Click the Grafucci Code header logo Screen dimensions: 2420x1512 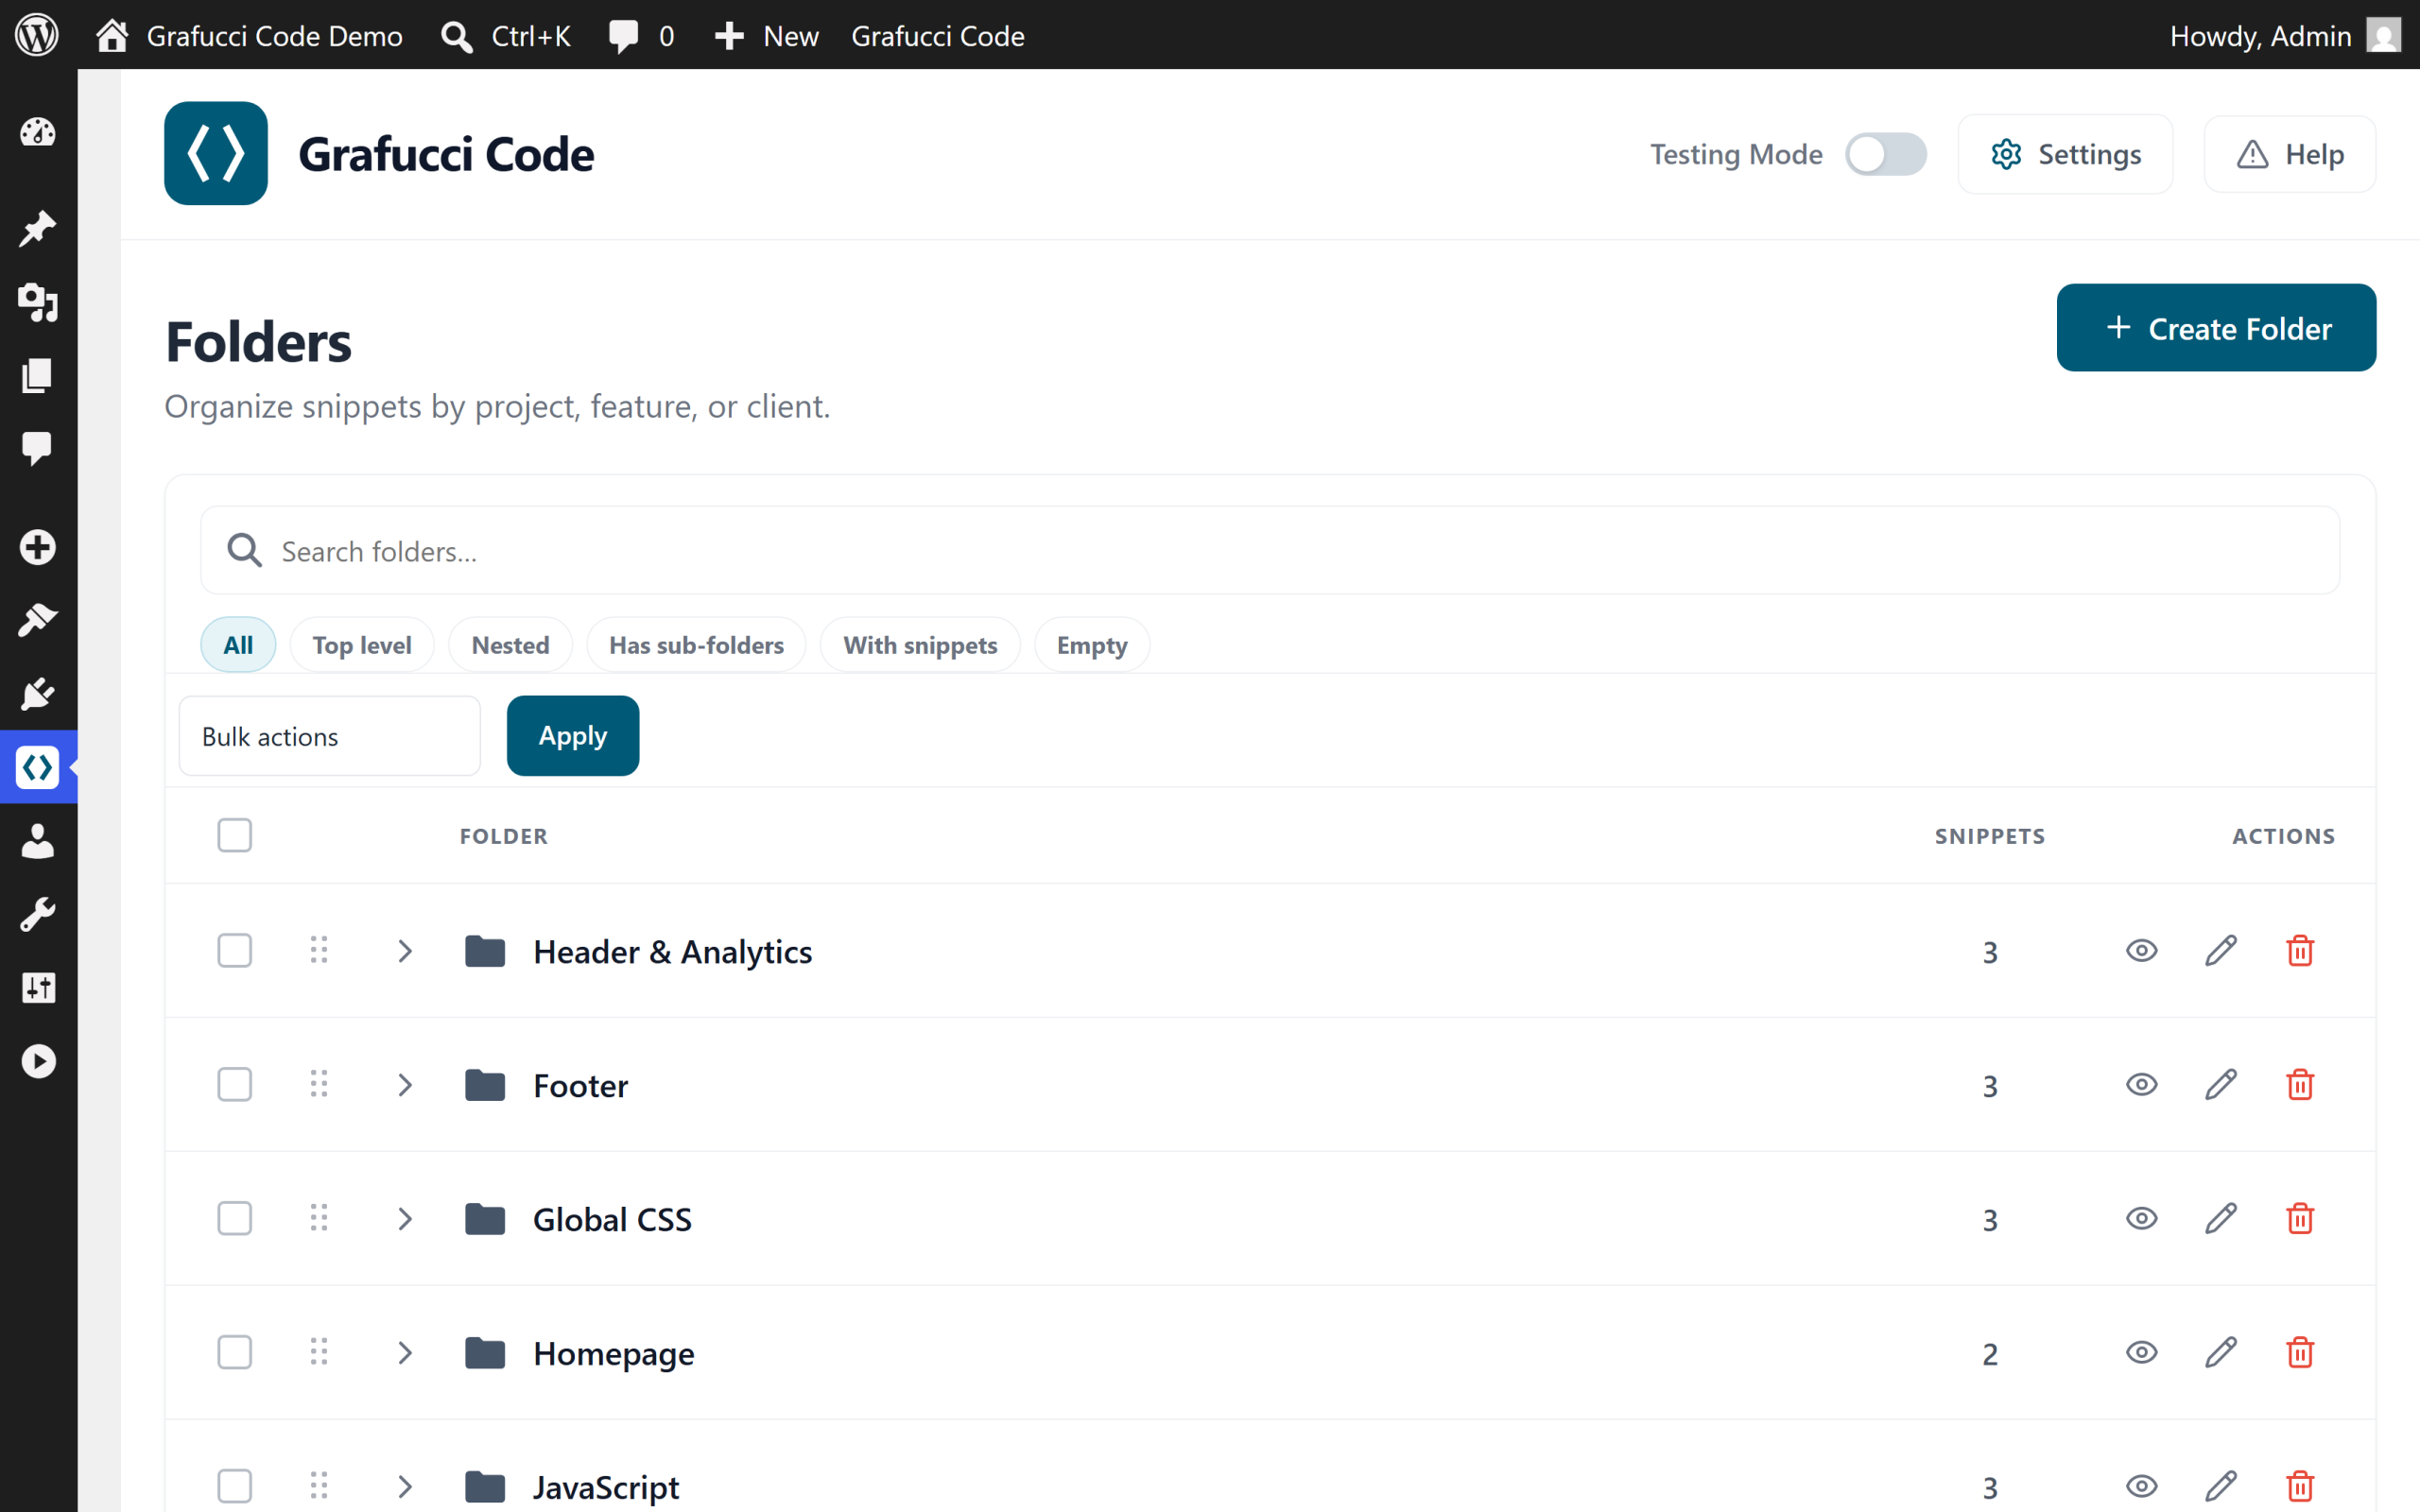[x=216, y=153]
